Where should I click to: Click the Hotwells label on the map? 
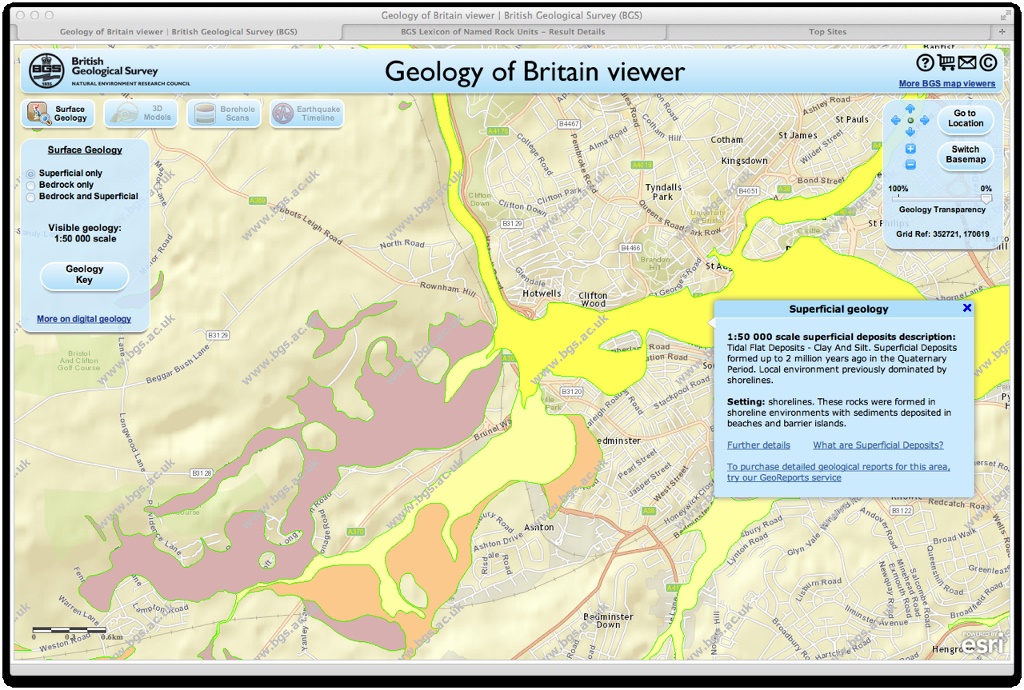pyautogui.click(x=541, y=294)
